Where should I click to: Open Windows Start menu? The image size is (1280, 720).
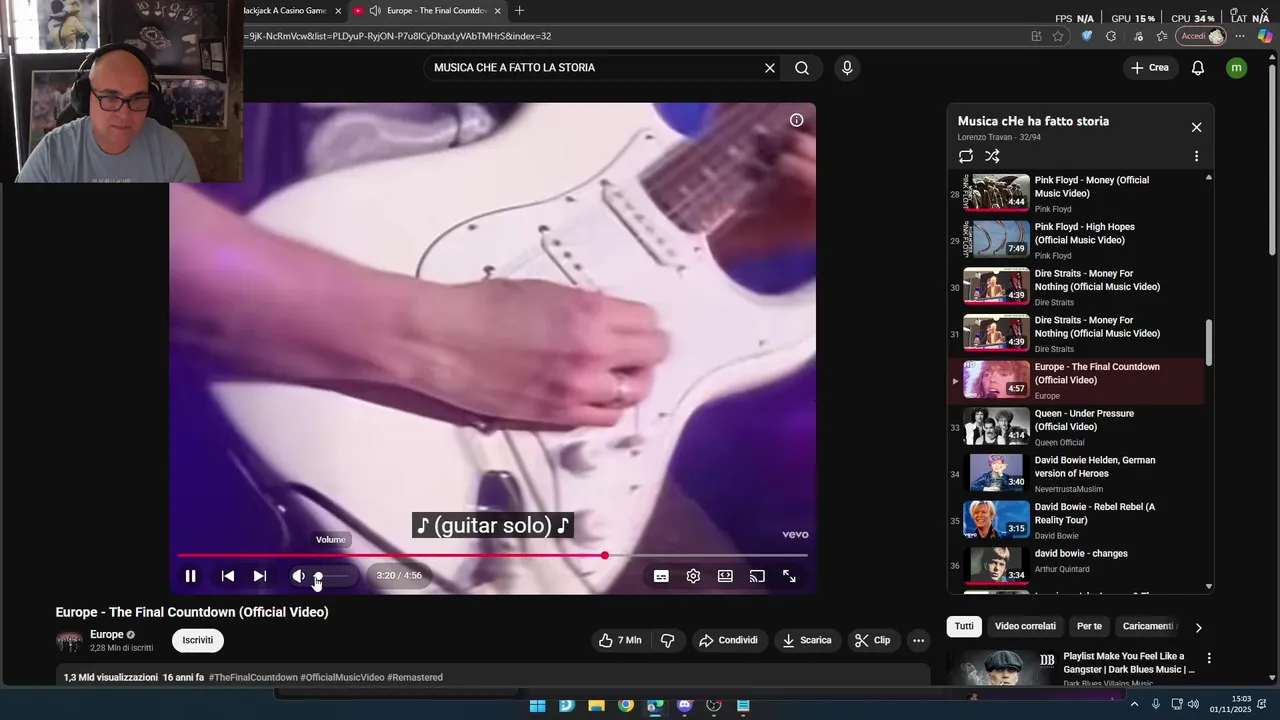click(537, 705)
